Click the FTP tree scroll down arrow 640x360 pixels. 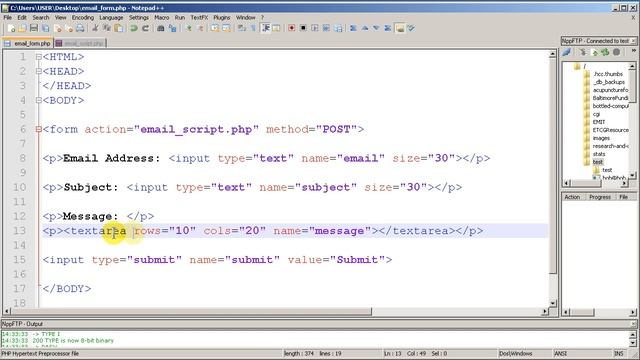pos(632,175)
